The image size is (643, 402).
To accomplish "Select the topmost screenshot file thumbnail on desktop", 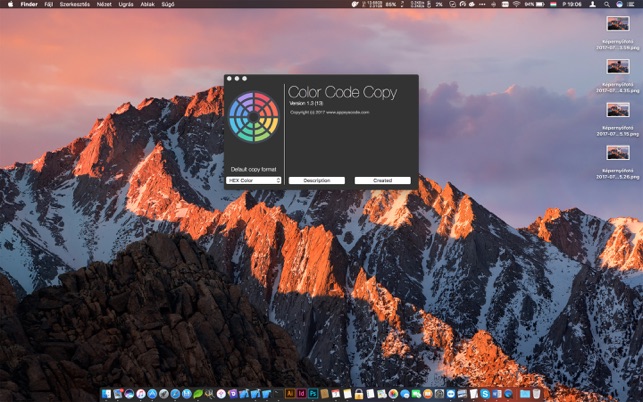I will coord(618,23).
